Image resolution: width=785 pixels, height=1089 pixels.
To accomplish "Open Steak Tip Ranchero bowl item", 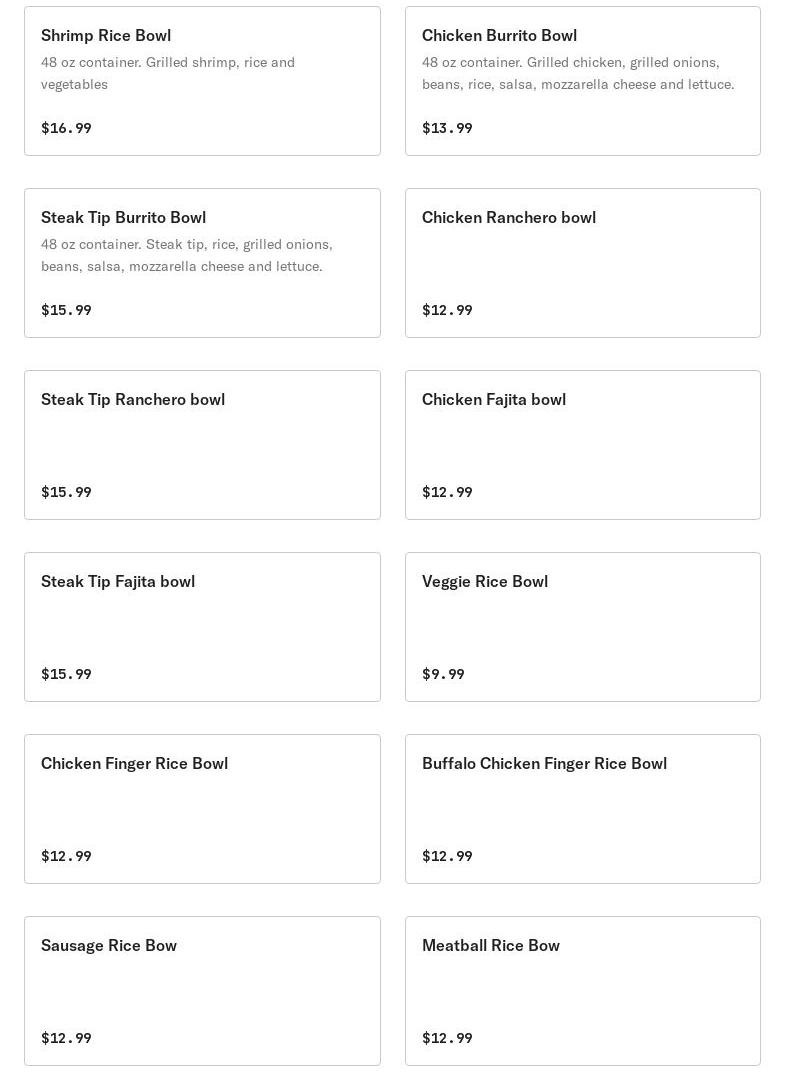I will coord(133,400).
